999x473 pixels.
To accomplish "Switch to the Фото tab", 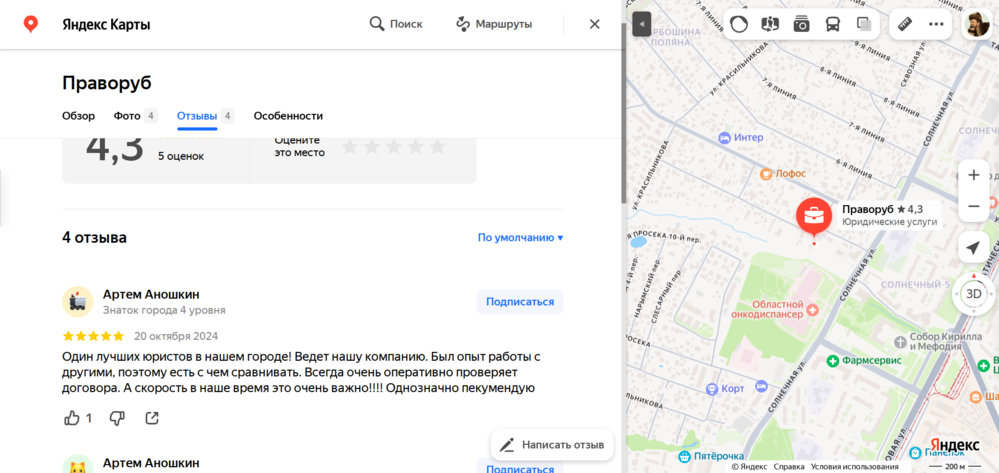I will (x=127, y=116).
